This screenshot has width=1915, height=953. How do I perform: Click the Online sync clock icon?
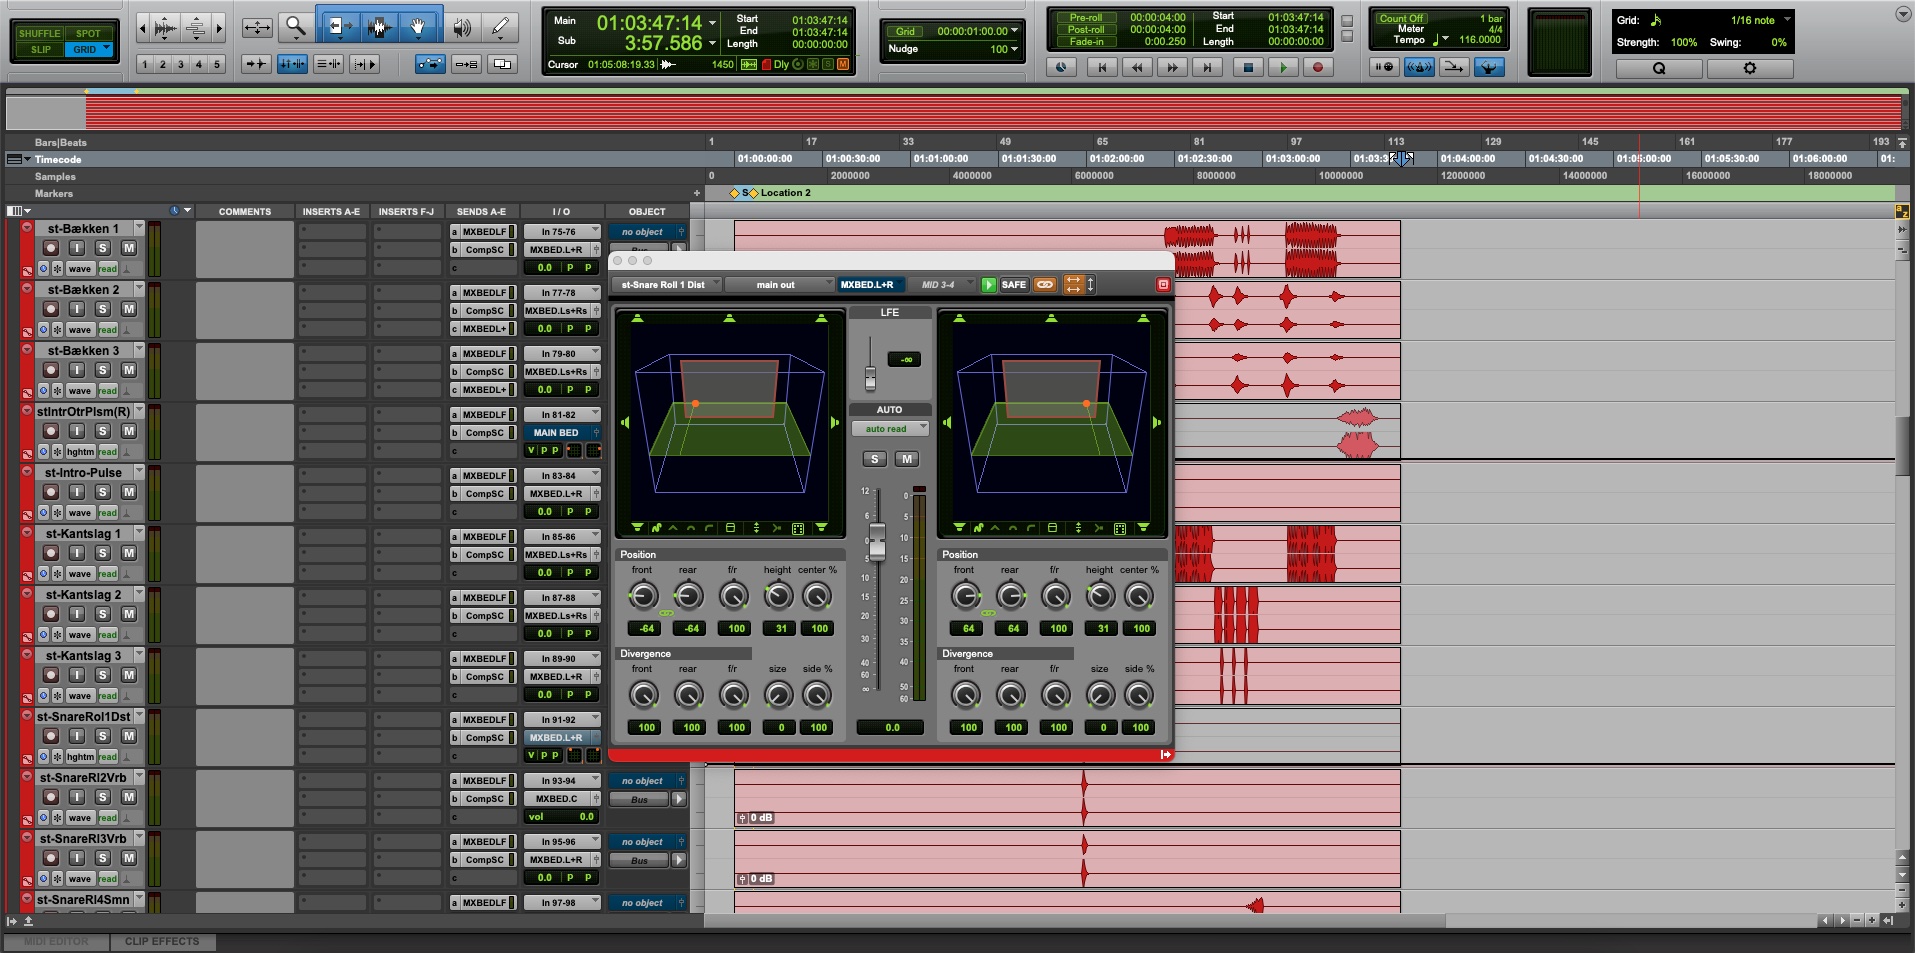click(x=1061, y=67)
